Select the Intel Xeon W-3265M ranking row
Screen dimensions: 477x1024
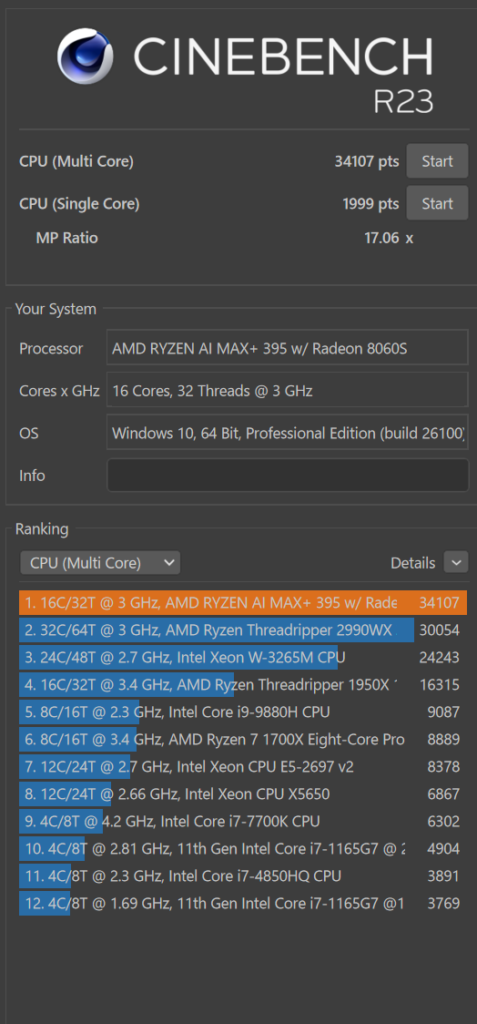[243, 657]
